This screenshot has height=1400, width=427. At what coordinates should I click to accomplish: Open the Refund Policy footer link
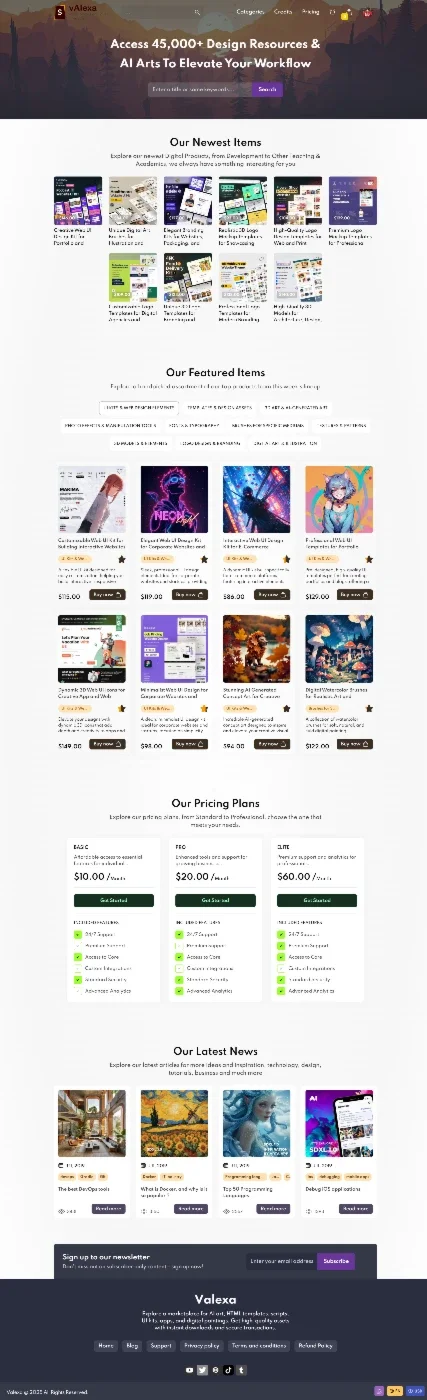click(x=315, y=1346)
